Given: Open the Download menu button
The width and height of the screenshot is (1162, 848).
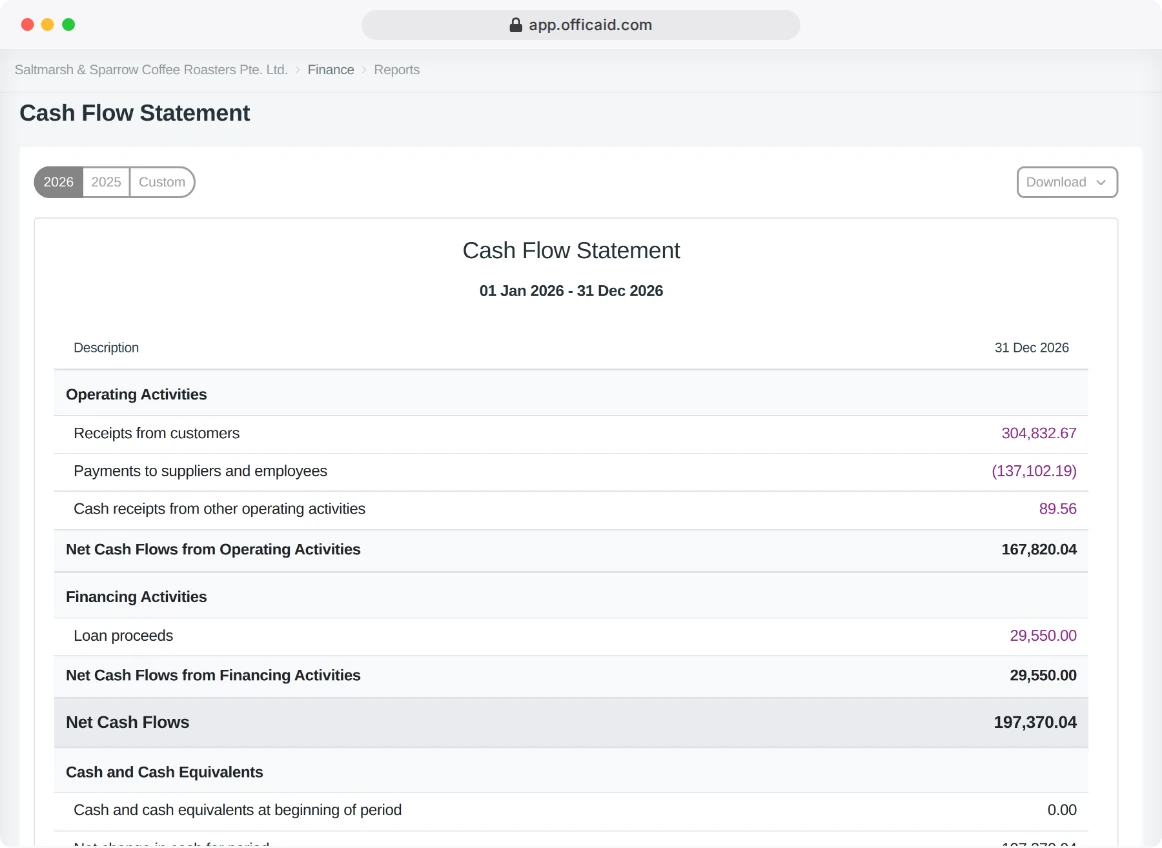Looking at the screenshot, I should point(1067,182).
